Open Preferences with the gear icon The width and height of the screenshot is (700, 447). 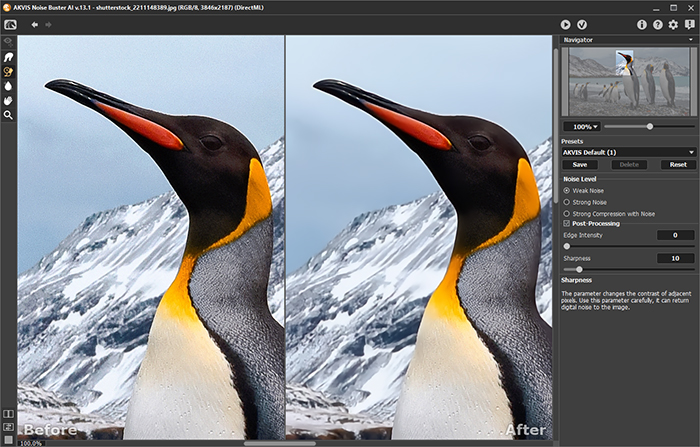click(673, 24)
